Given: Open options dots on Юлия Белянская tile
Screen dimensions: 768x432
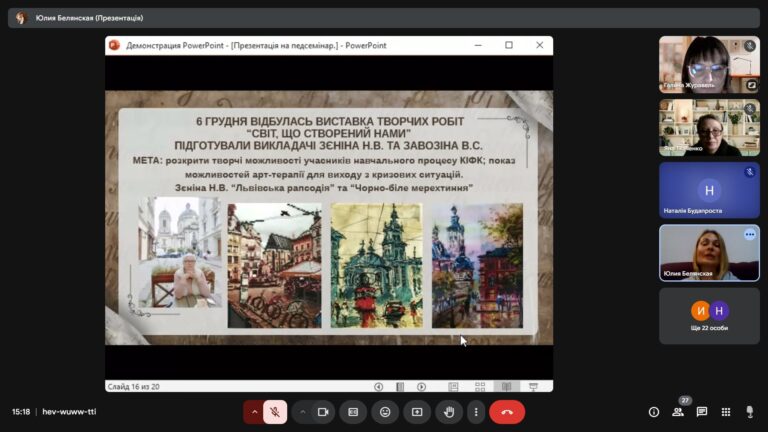Looking at the screenshot, I should [x=749, y=235].
